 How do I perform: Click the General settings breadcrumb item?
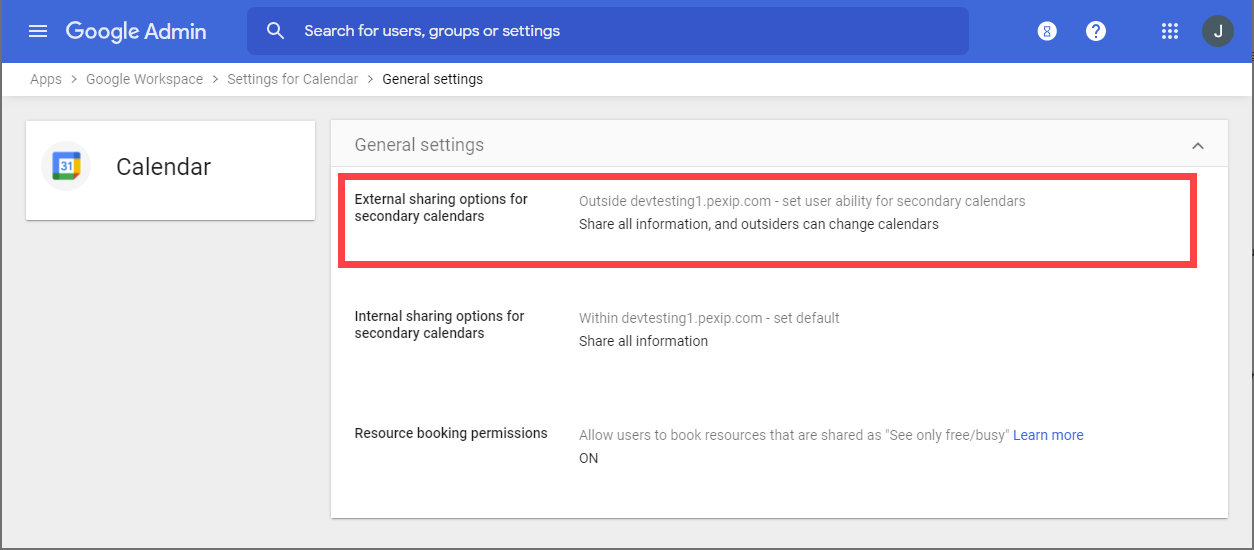tap(432, 79)
